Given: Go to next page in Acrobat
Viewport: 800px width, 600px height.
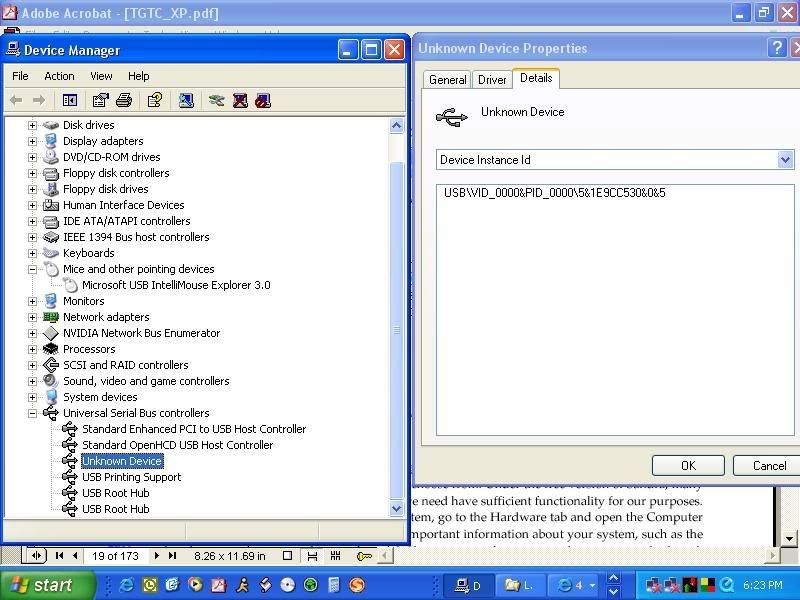Looking at the screenshot, I should pyautogui.click(x=157, y=556).
